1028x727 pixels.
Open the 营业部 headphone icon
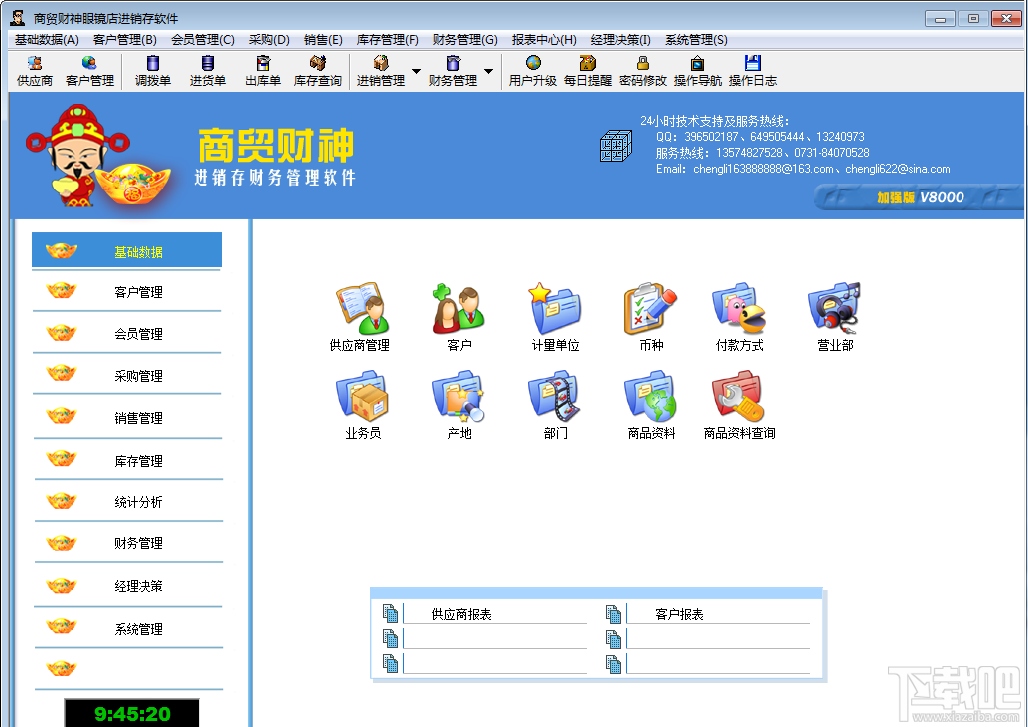coord(834,308)
